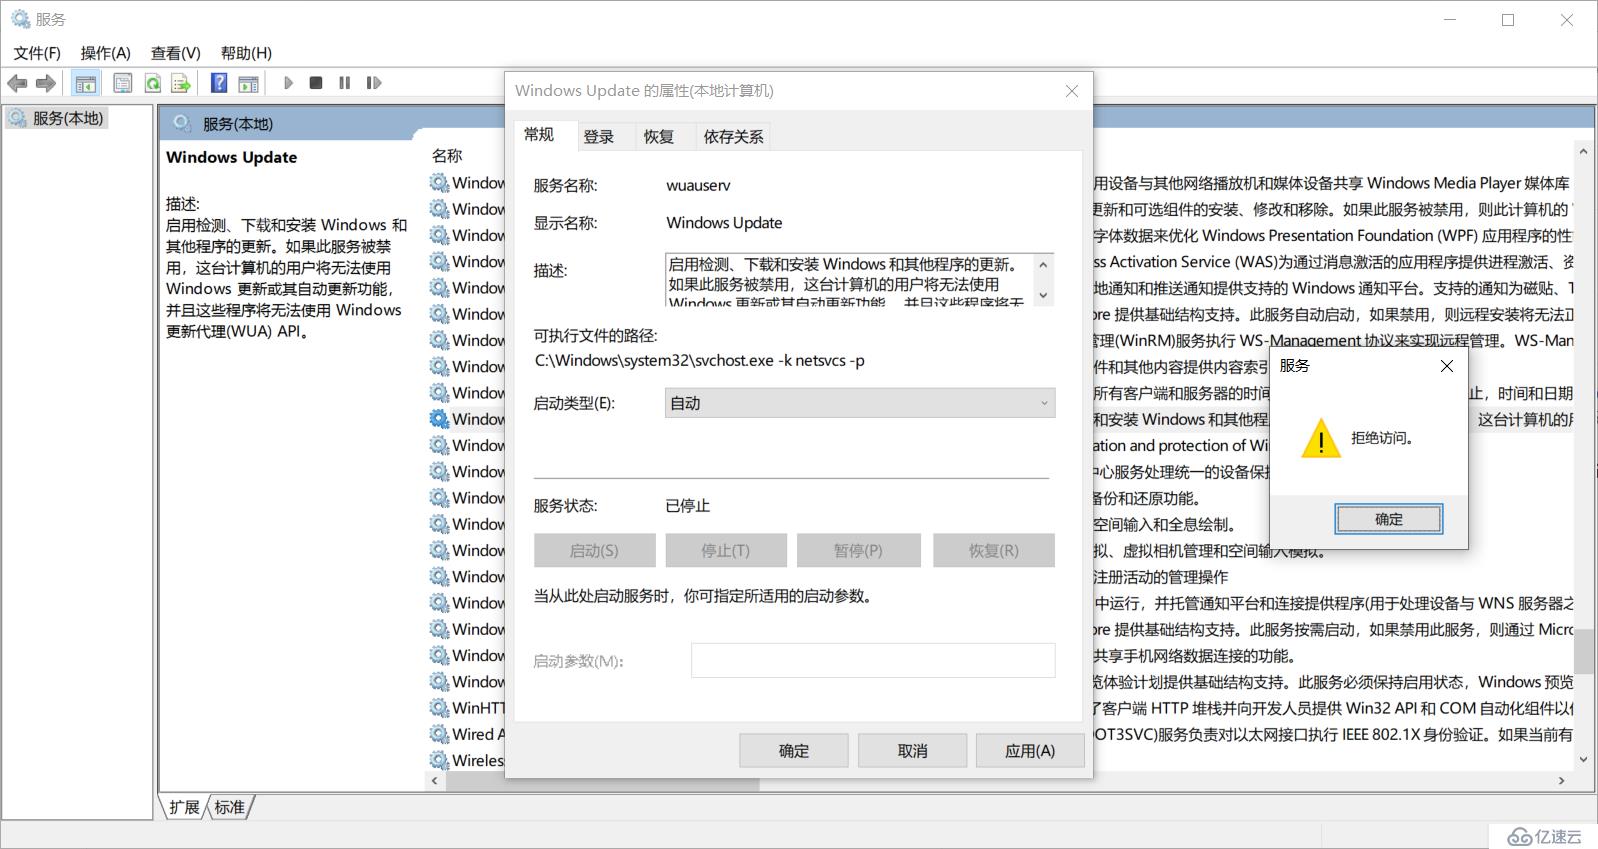
Task: Go back using the toolbar back arrow
Action: click(x=17, y=83)
